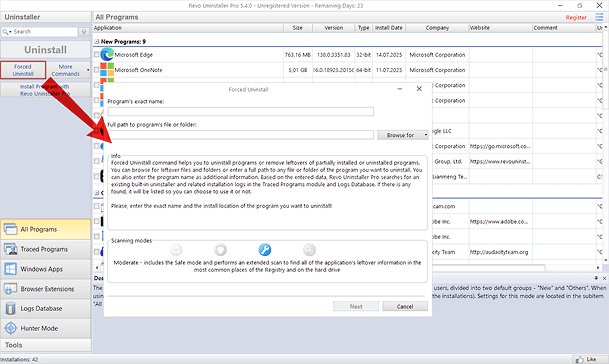Click the horizontal scrollbar right arrow

tap(598, 267)
